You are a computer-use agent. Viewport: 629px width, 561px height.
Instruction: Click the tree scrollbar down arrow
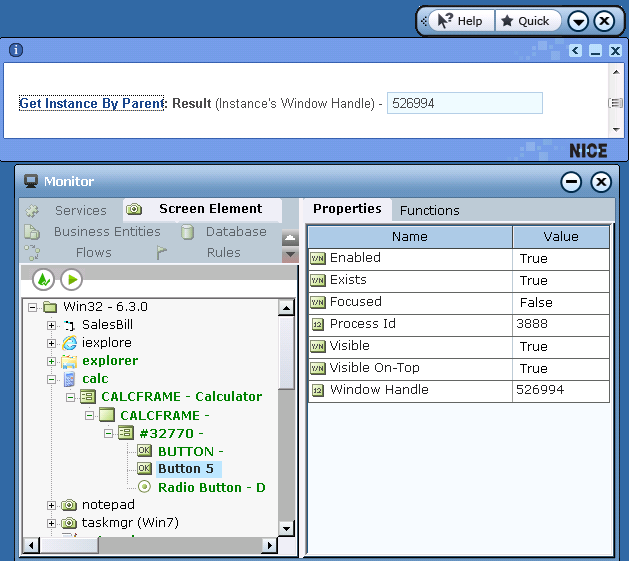click(x=286, y=528)
